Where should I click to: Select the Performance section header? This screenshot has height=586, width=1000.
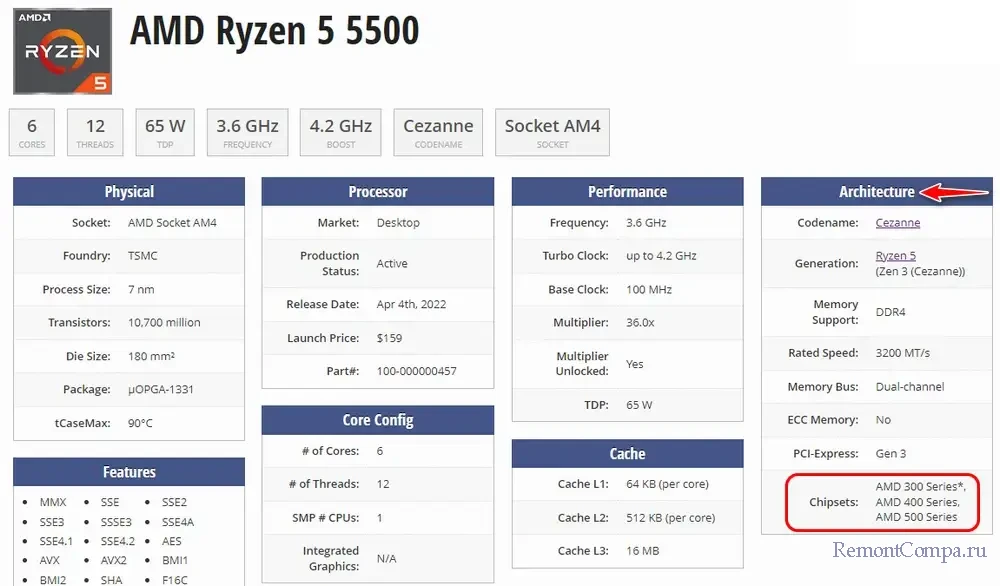coord(627,192)
